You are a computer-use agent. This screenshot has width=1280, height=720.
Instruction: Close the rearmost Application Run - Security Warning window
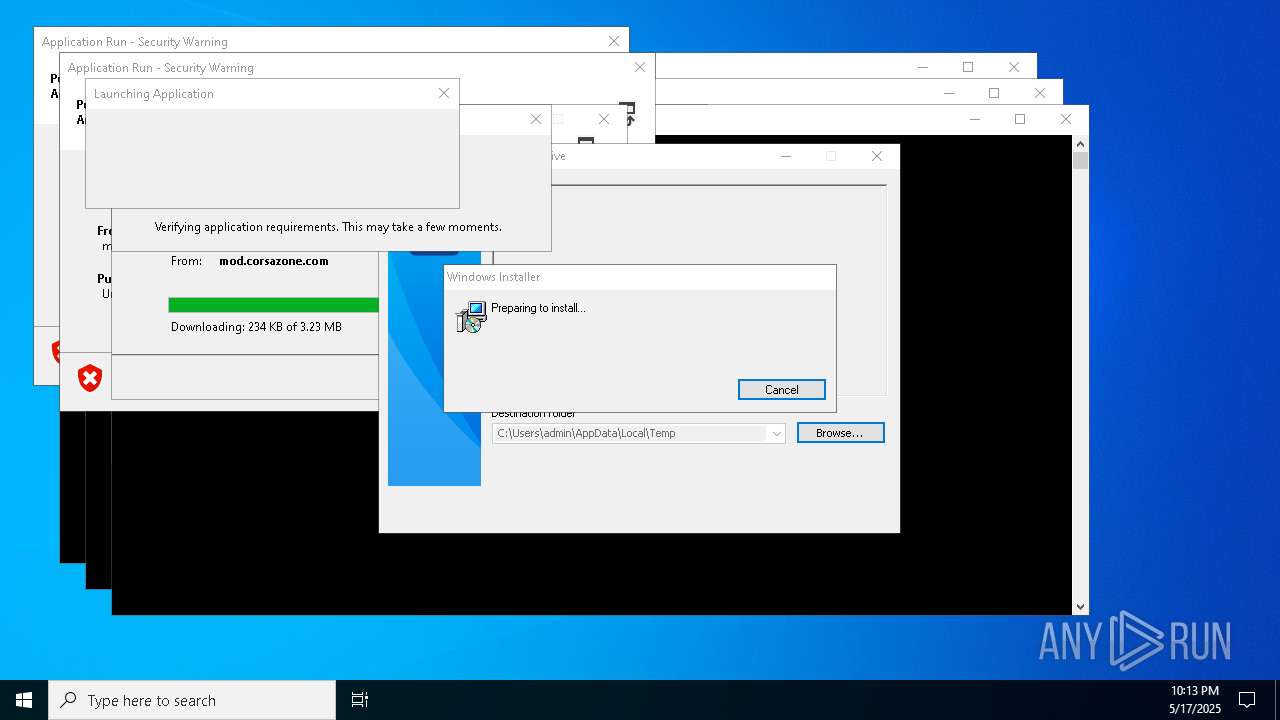click(x=614, y=41)
